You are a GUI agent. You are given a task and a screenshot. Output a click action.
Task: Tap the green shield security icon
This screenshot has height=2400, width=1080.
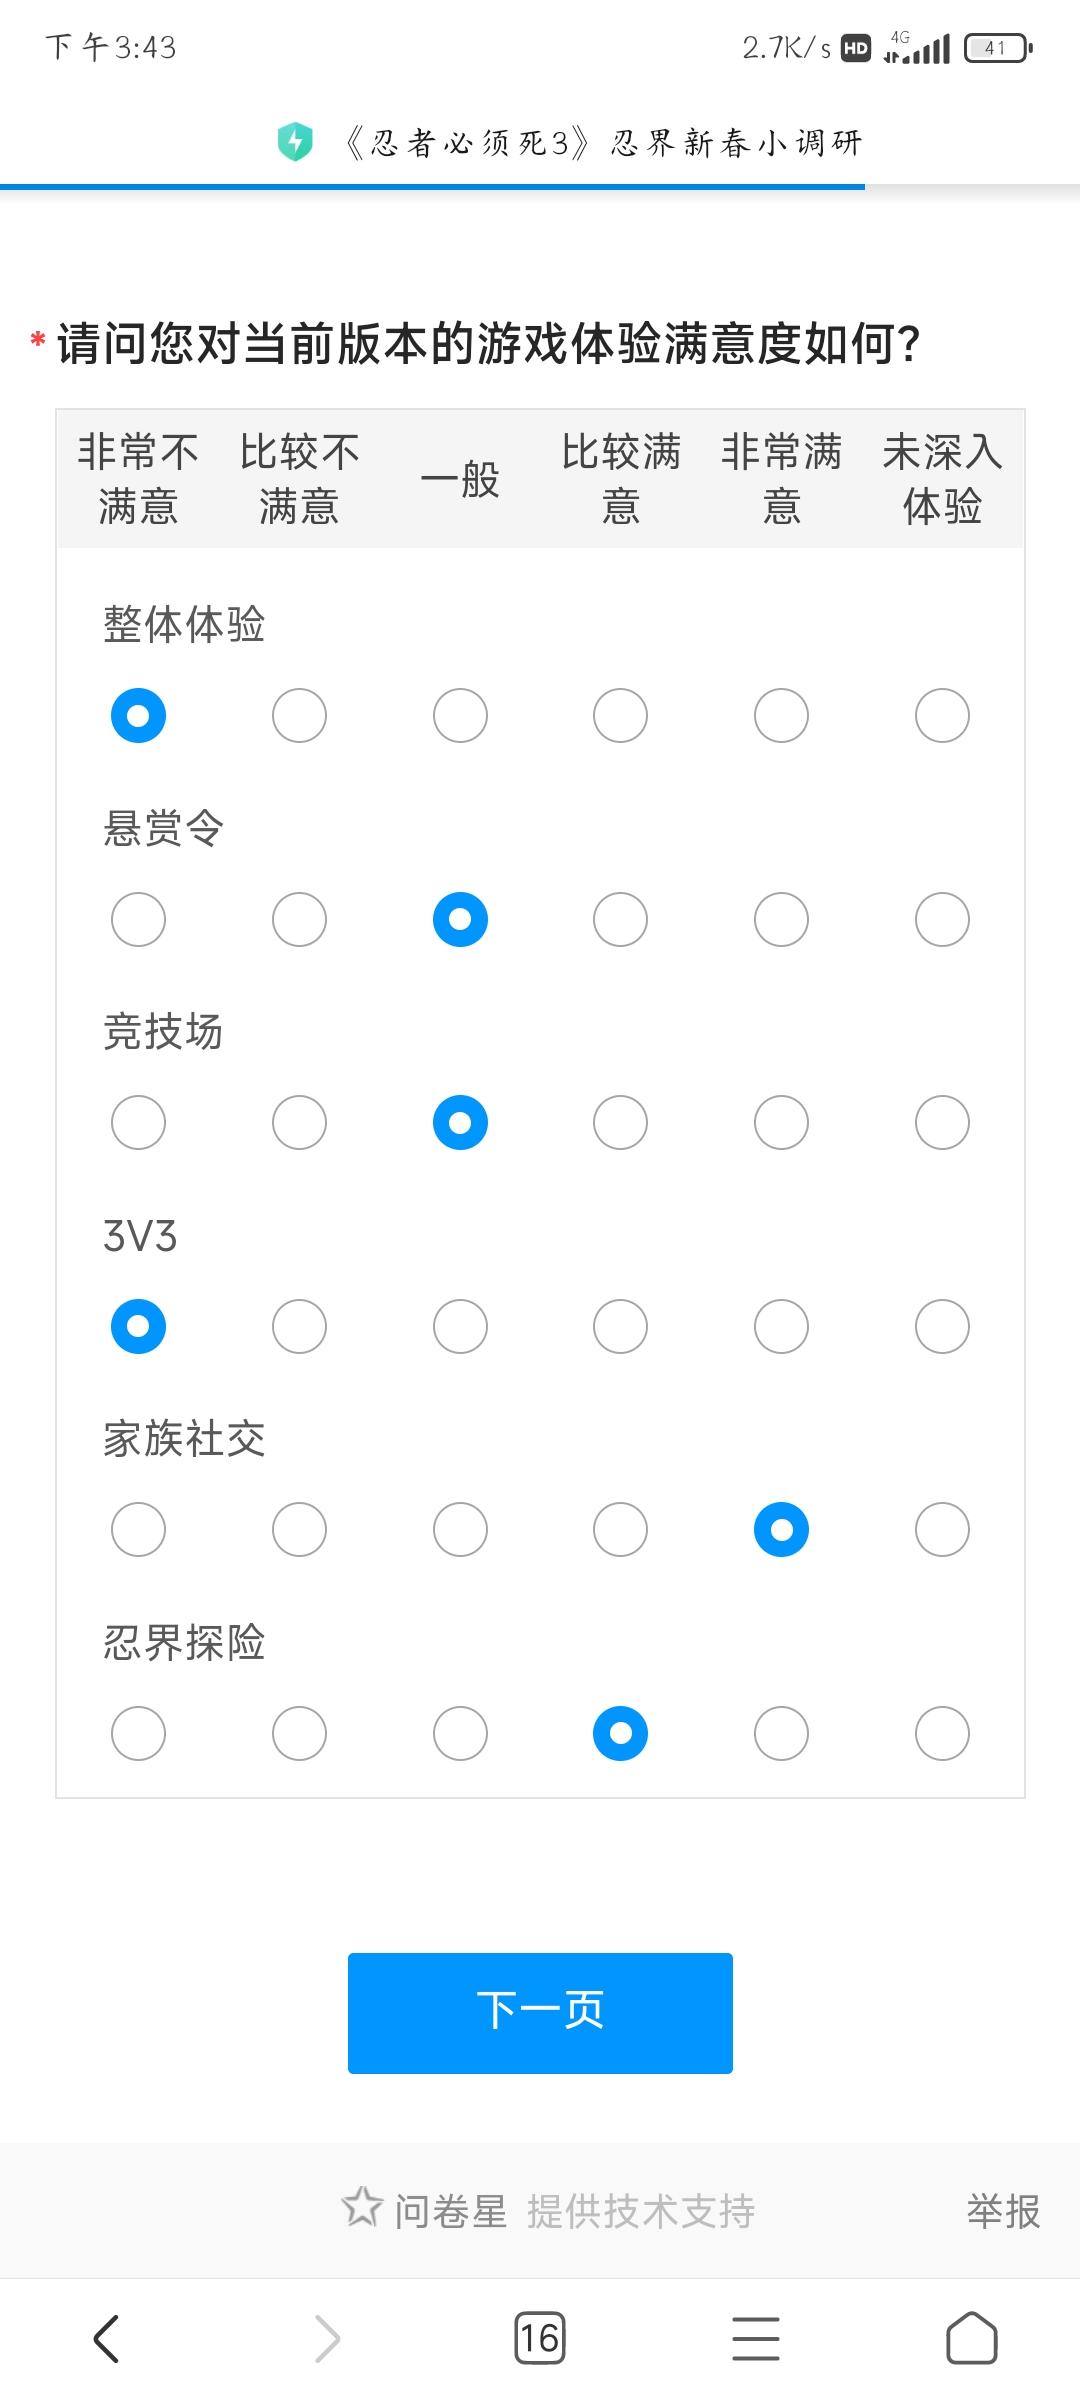[x=295, y=142]
